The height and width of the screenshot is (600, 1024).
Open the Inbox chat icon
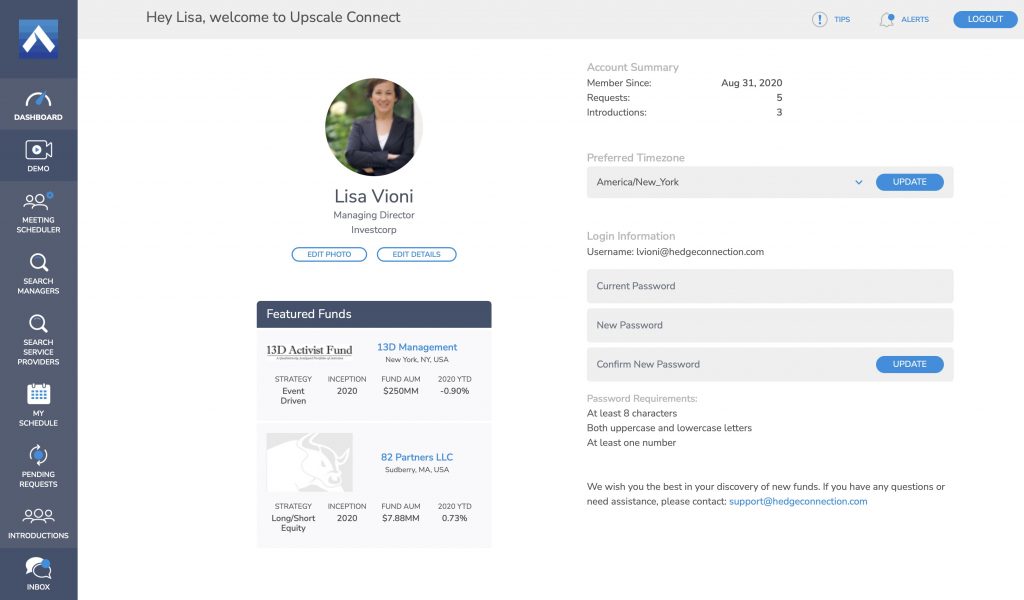38,569
